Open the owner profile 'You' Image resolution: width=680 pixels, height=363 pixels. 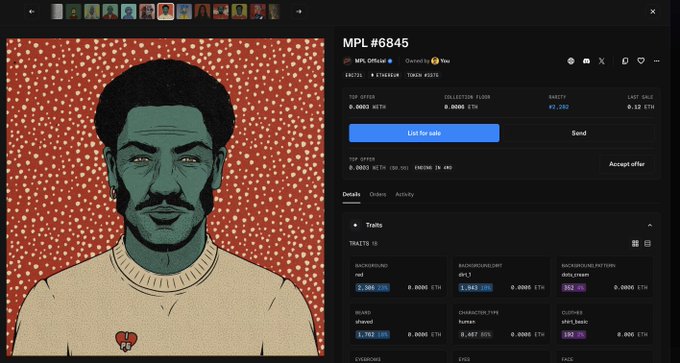click(x=445, y=61)
